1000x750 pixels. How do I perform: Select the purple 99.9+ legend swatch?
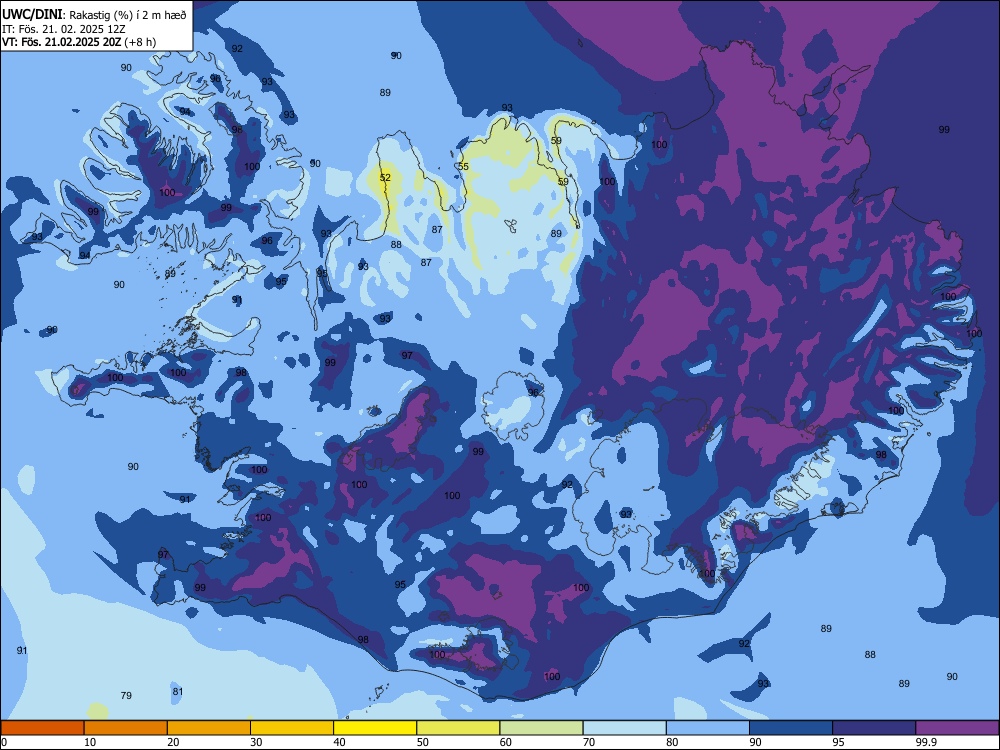957,728
